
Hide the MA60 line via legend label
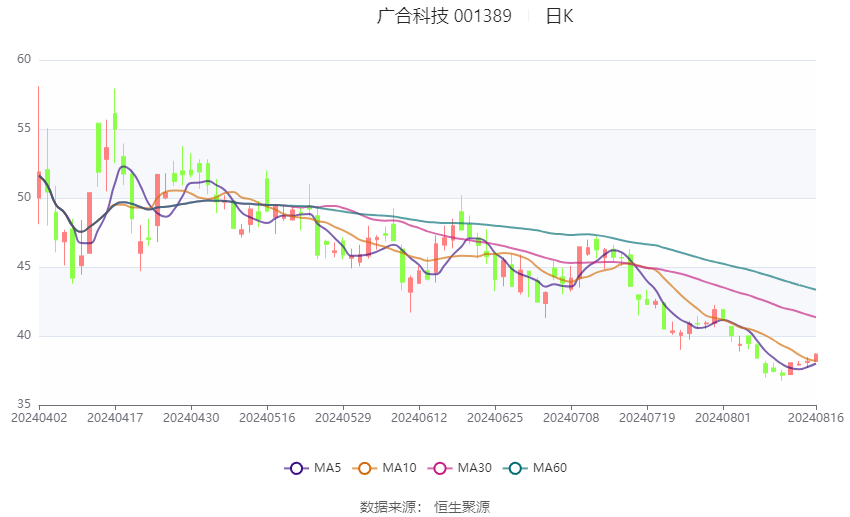550,468
